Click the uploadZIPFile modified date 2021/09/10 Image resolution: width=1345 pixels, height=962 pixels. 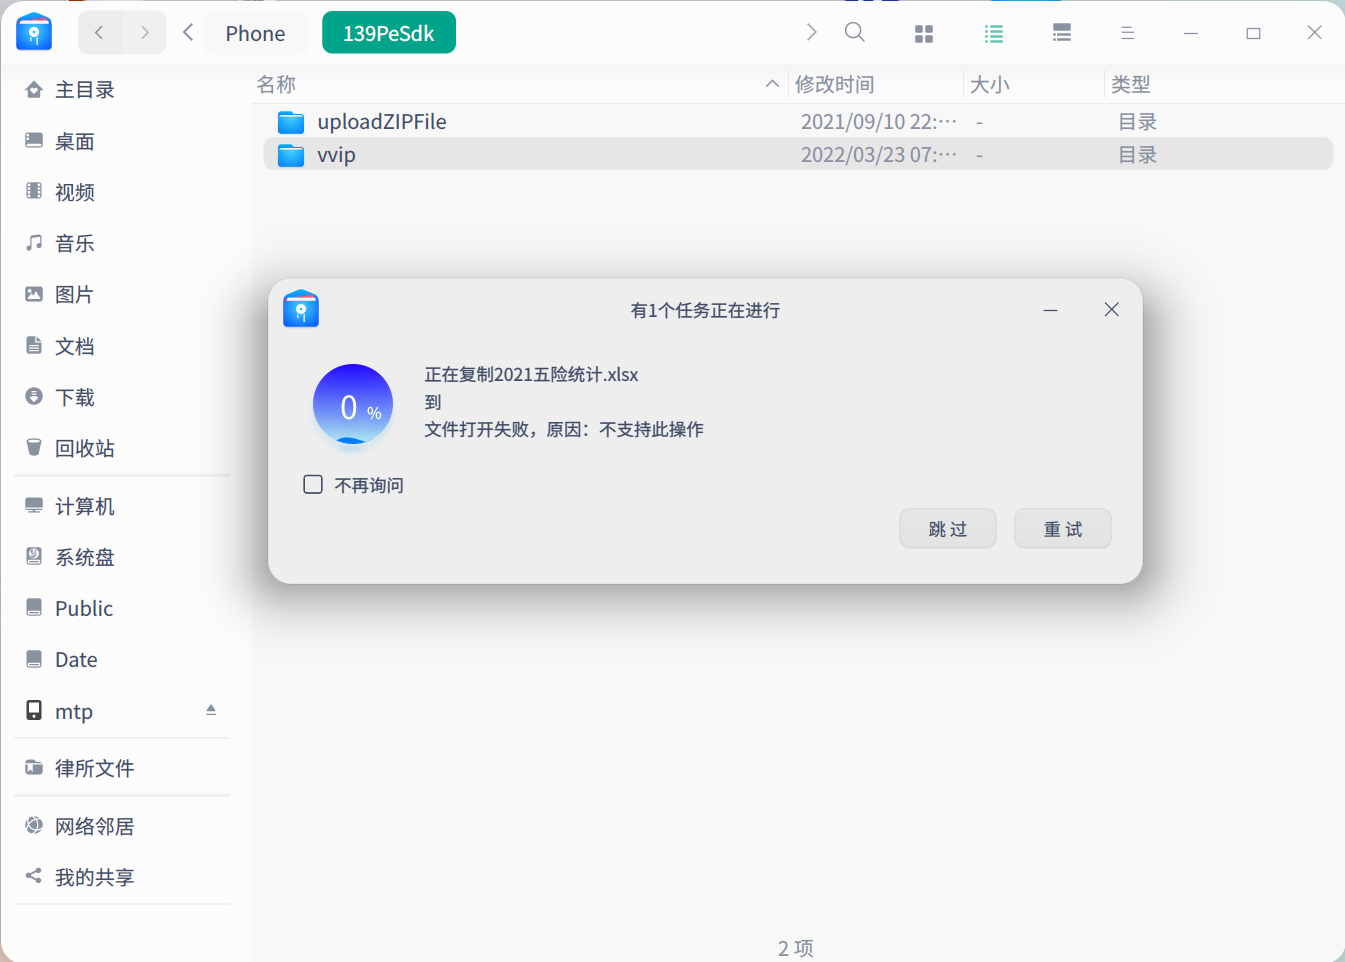click(879, 122)
